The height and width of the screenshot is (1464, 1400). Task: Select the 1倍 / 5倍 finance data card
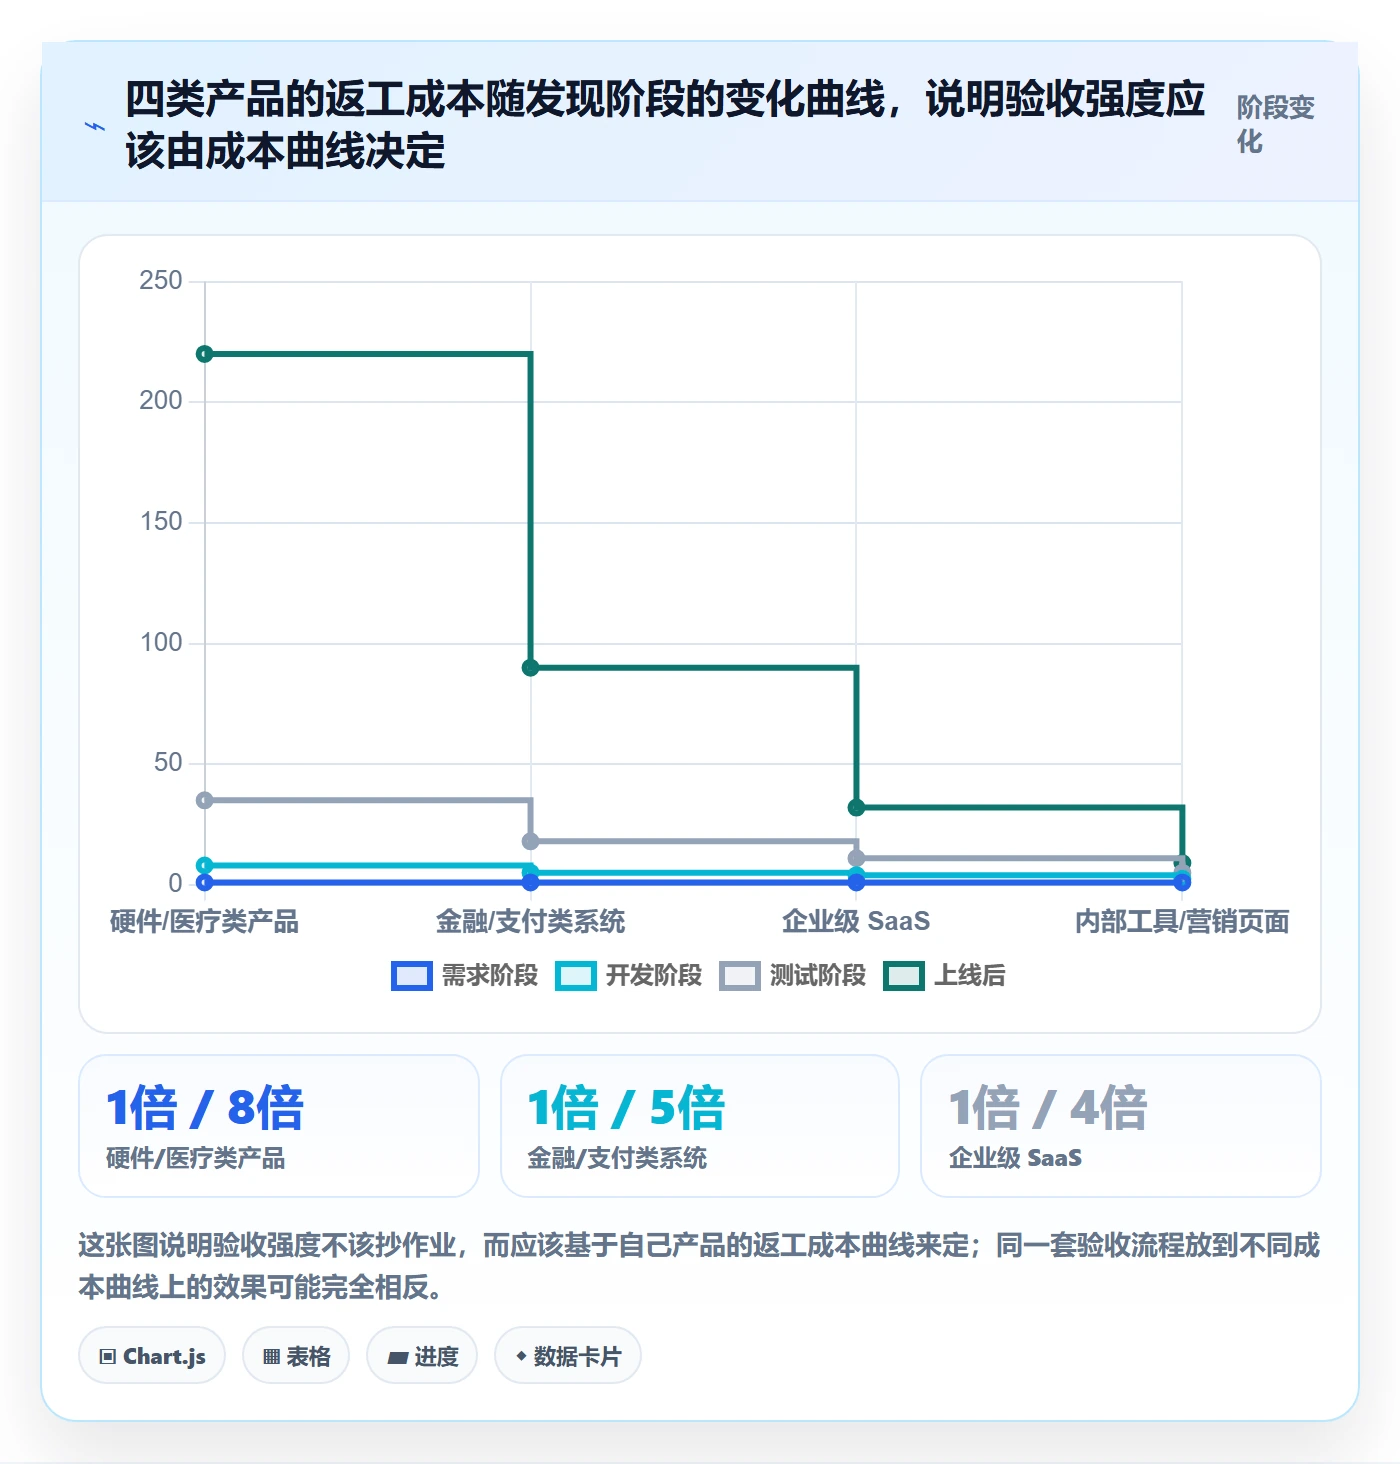tap(700, 1126)
